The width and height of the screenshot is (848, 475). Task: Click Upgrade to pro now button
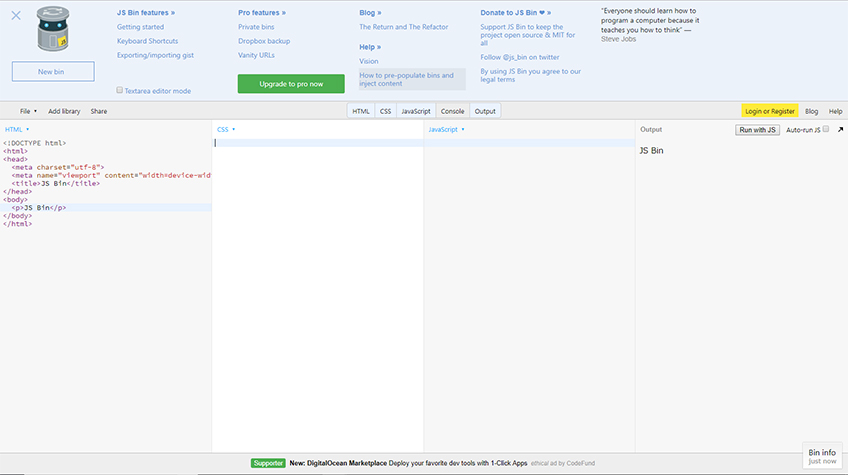[291, 84]
